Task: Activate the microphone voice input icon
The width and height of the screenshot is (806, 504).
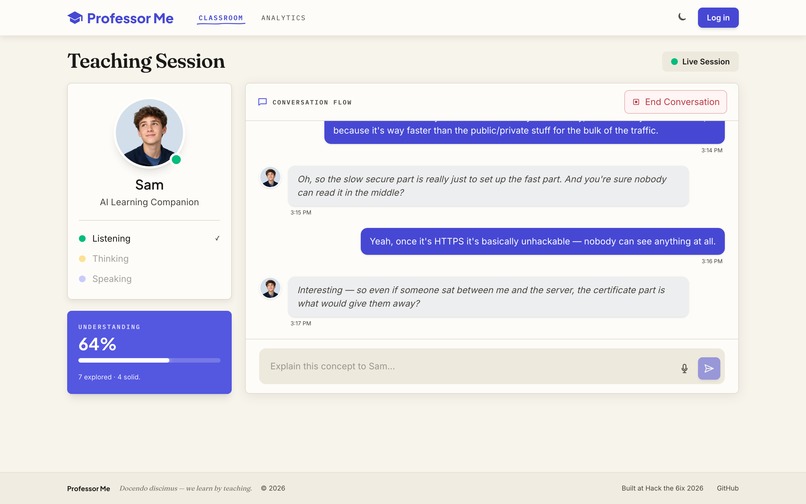Action: pyautogui.click(x=684, y=368)
